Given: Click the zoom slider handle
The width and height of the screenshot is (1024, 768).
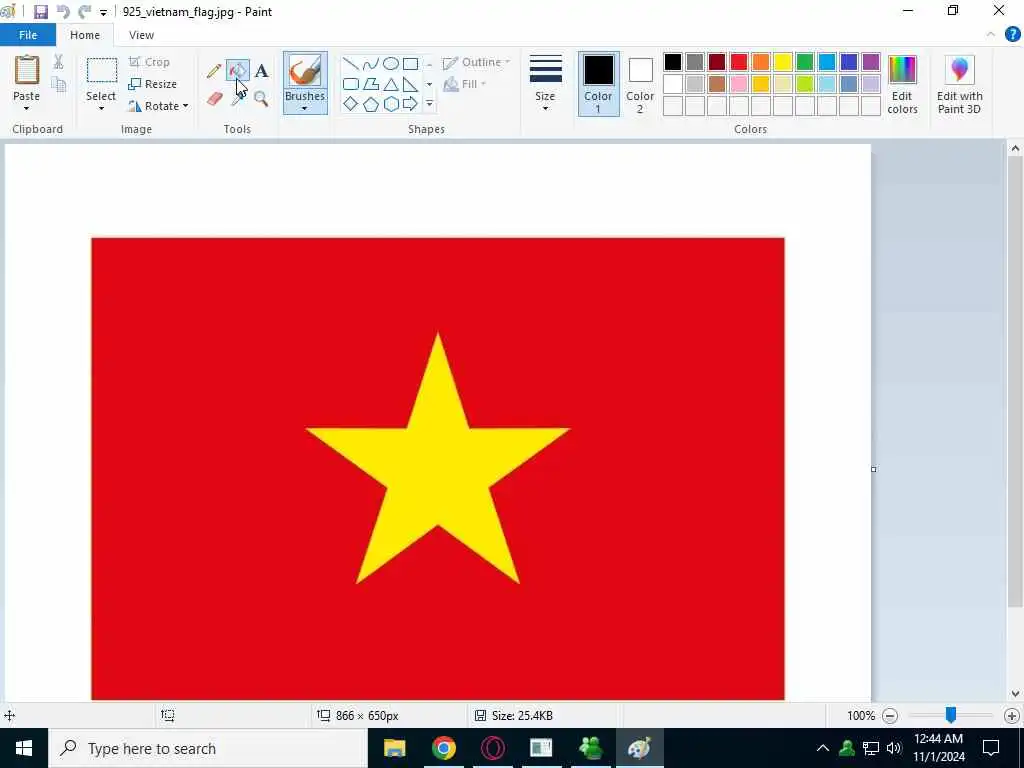Looking at the screenshot, I should coord(951,716).
